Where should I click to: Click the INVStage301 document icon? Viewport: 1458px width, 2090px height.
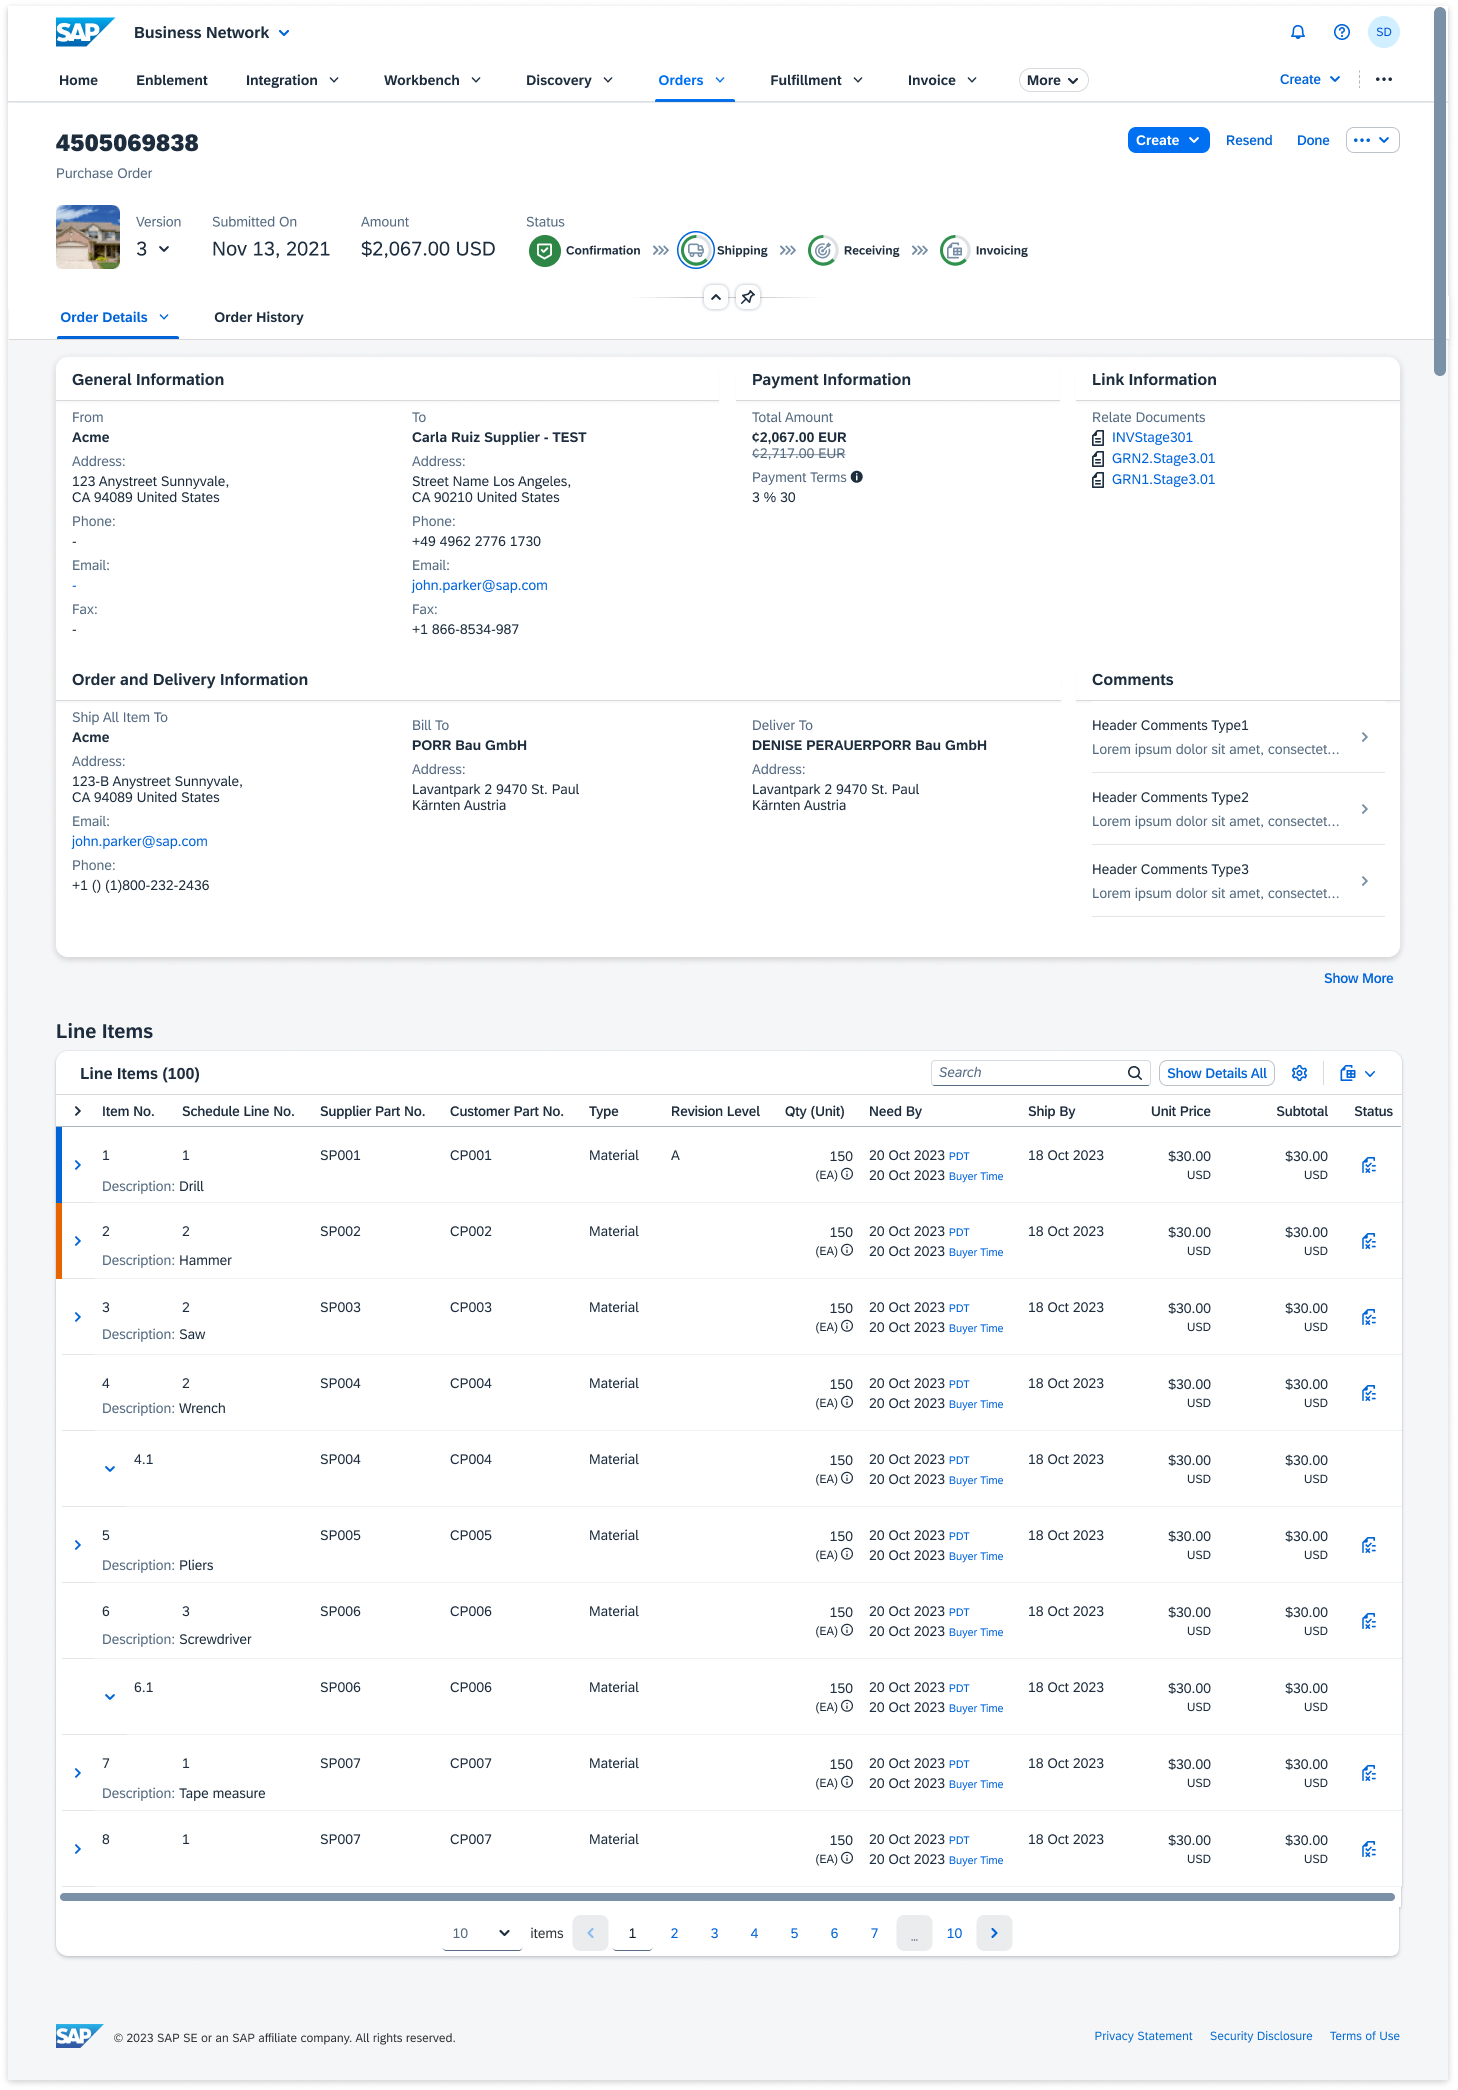(1098, 438)
